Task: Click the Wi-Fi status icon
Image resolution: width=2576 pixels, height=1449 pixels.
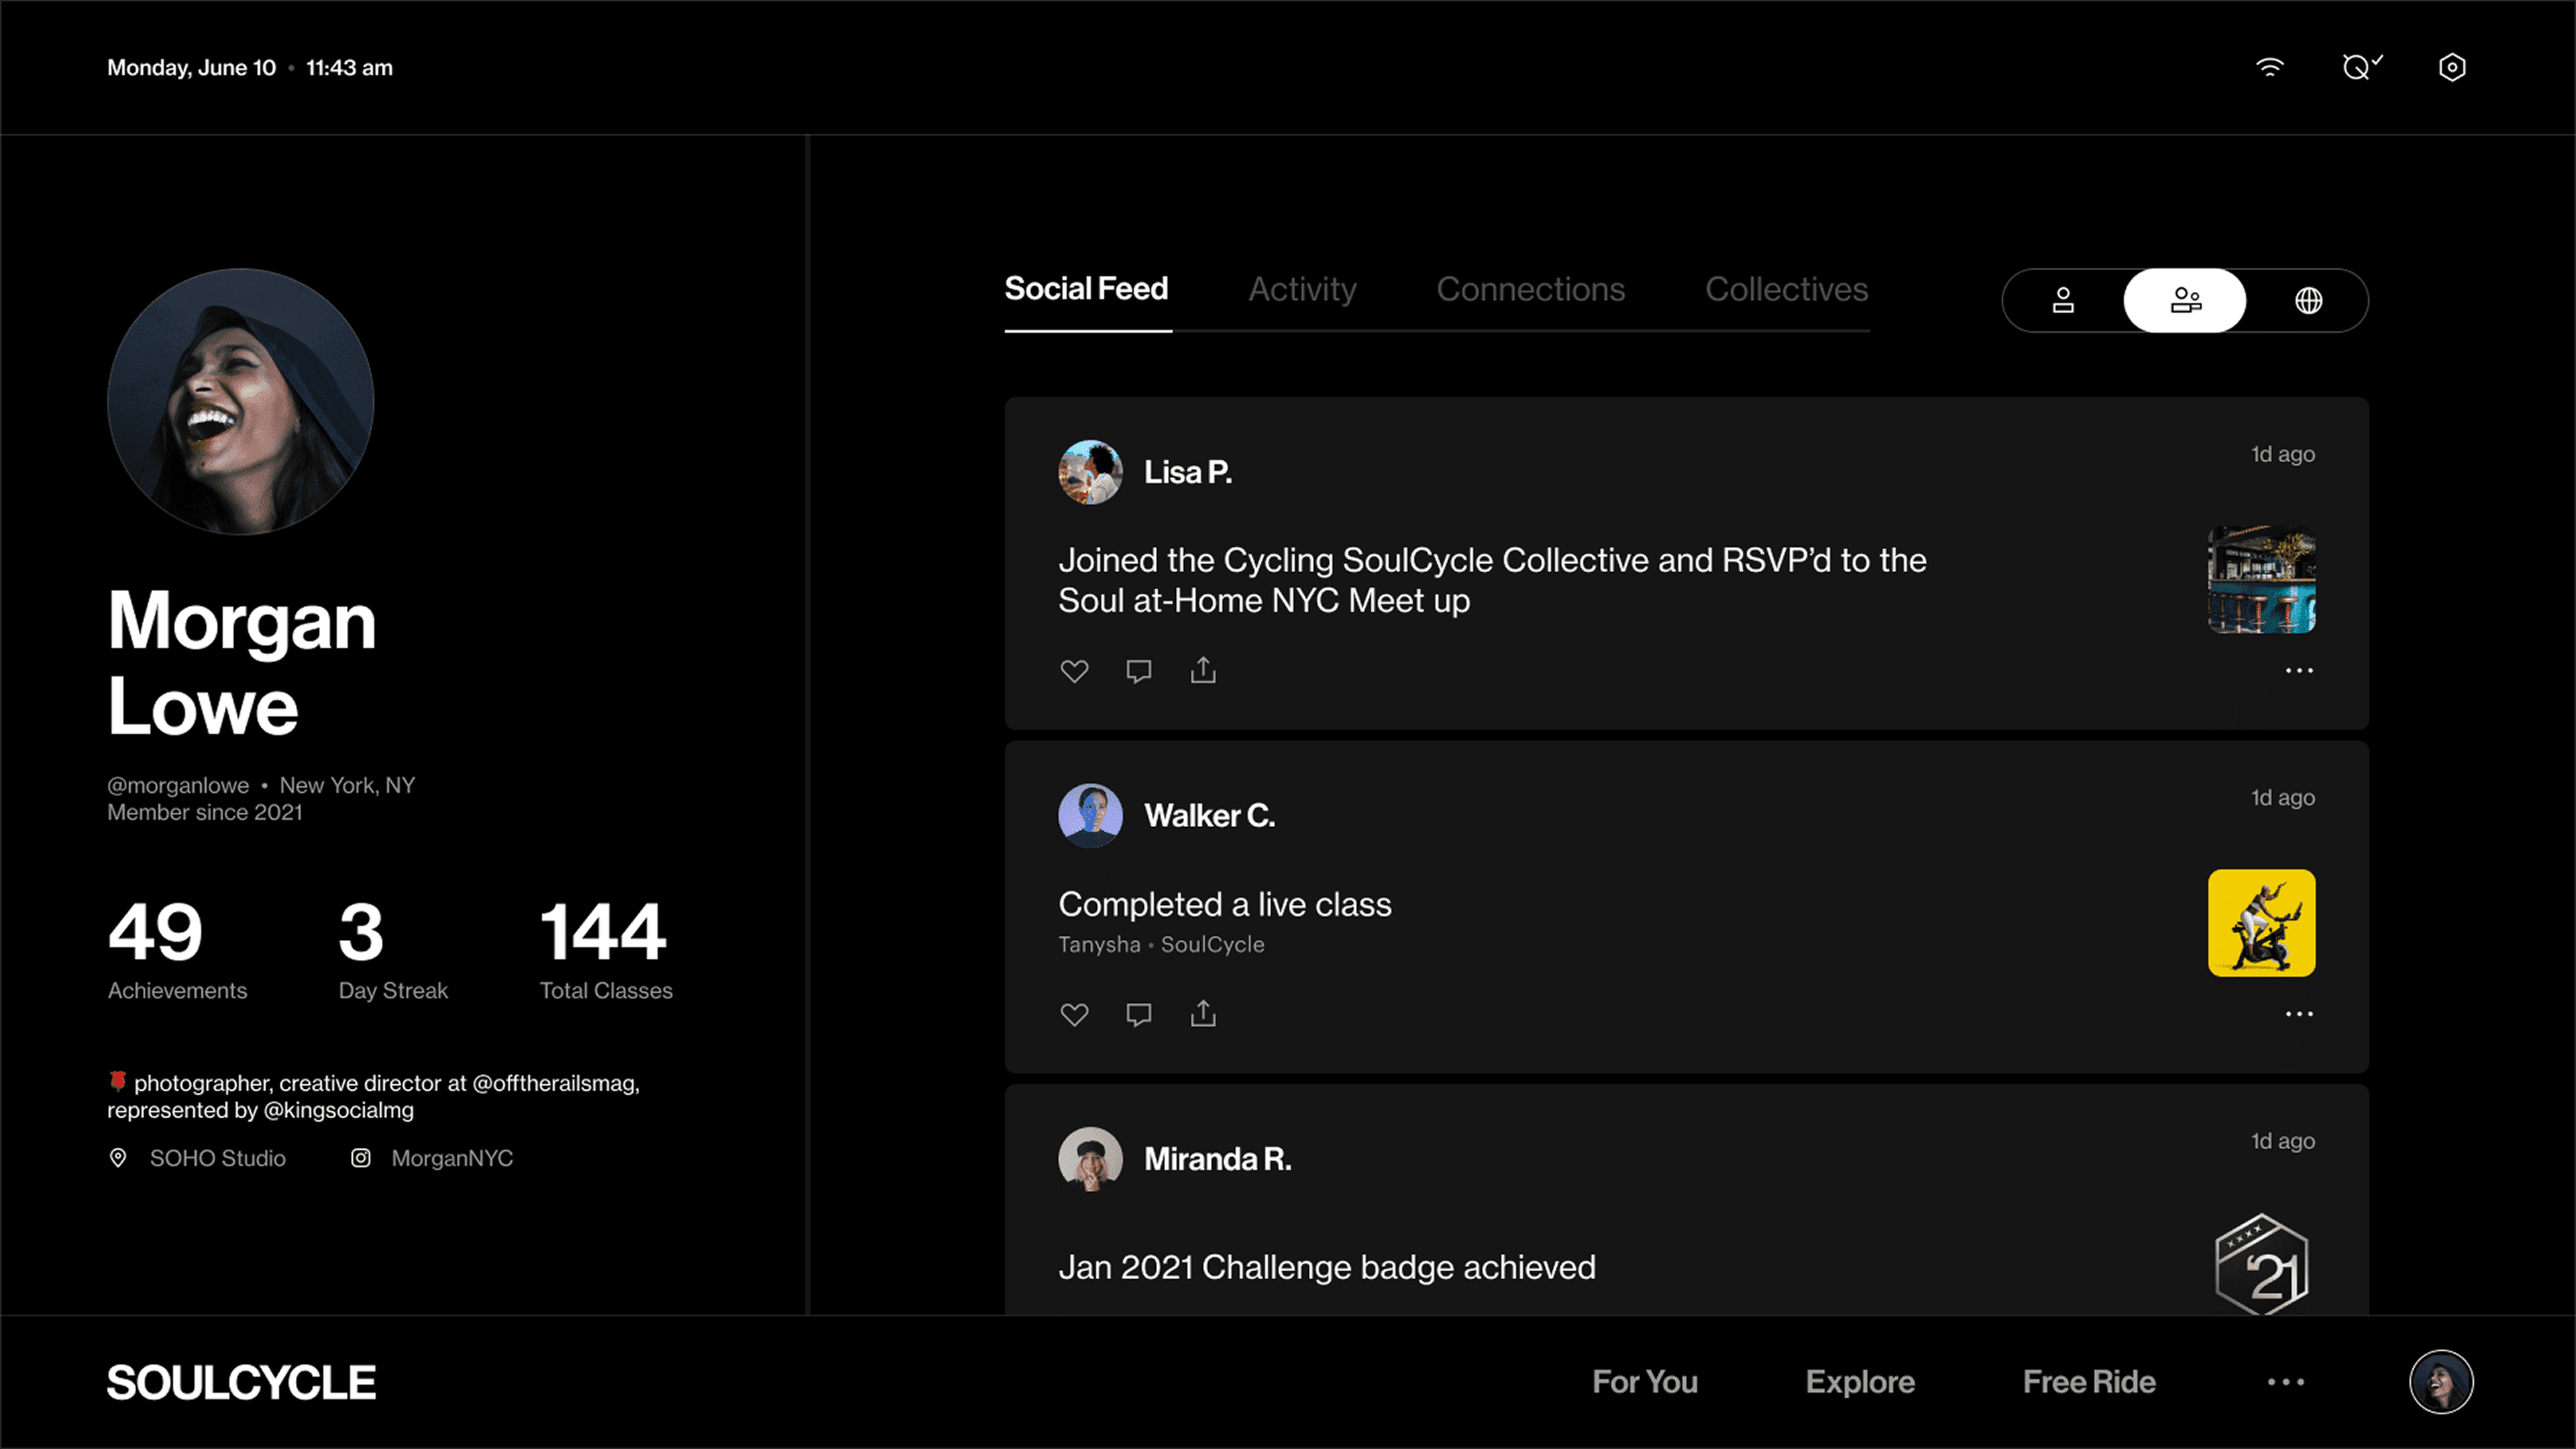Action: 2270,67
